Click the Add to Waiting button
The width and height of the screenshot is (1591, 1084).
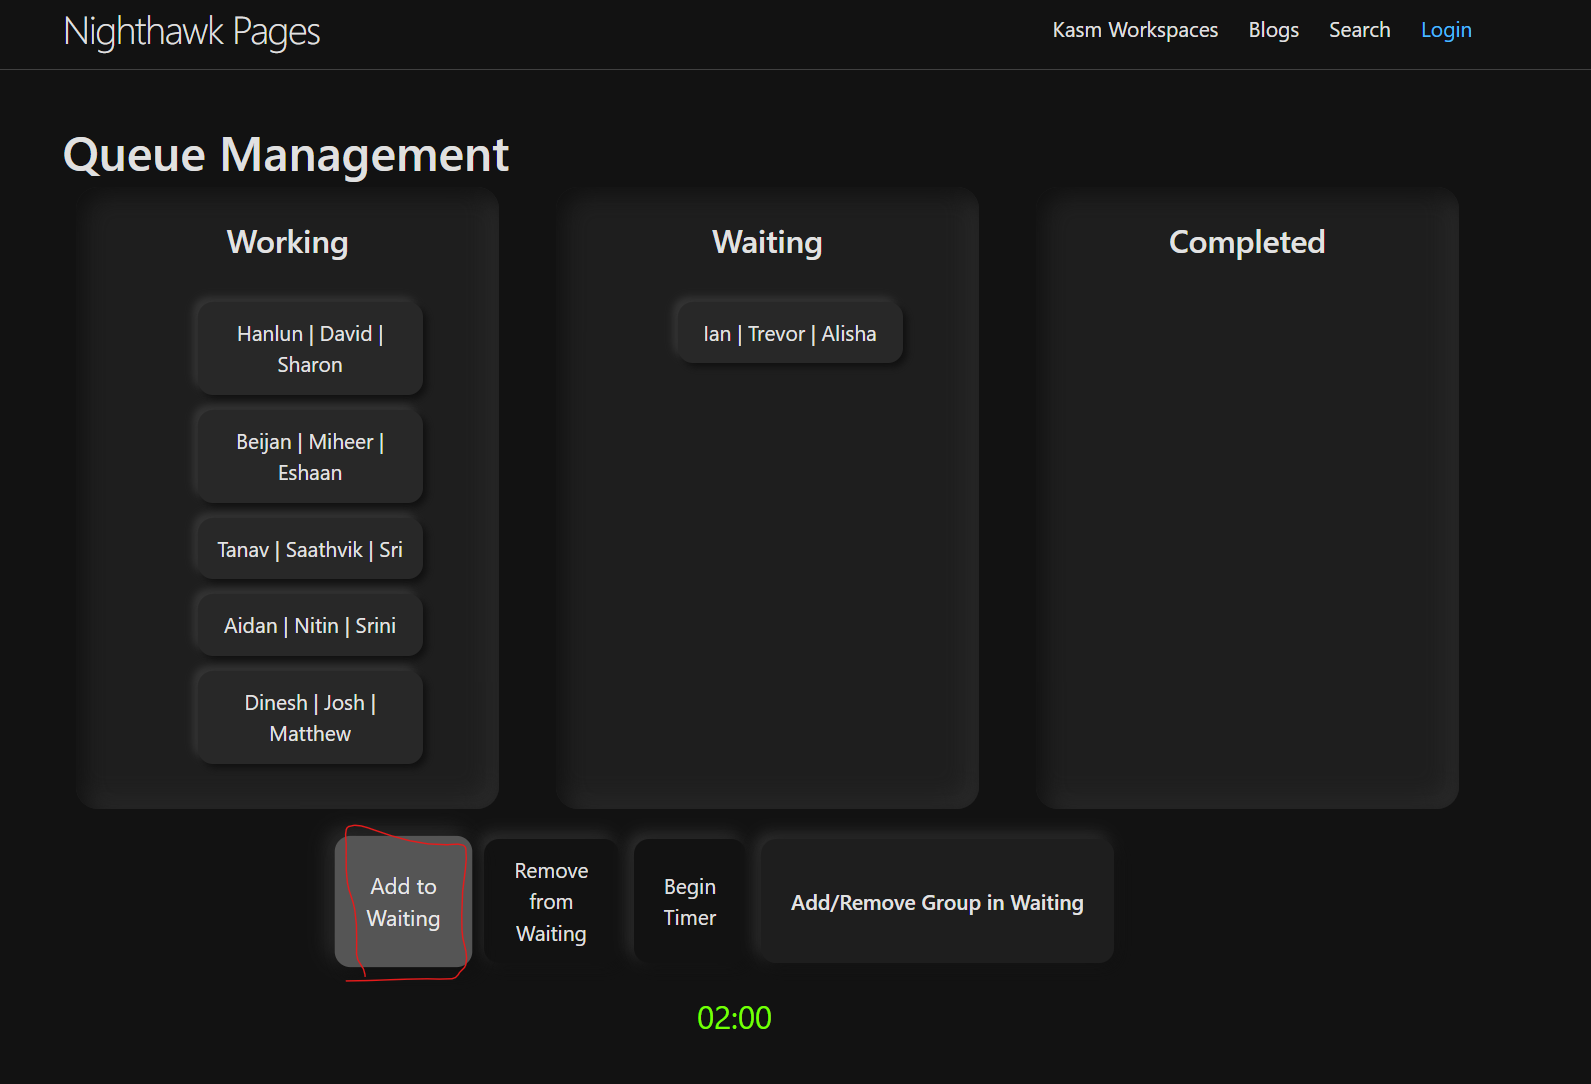tap(403, 902)
